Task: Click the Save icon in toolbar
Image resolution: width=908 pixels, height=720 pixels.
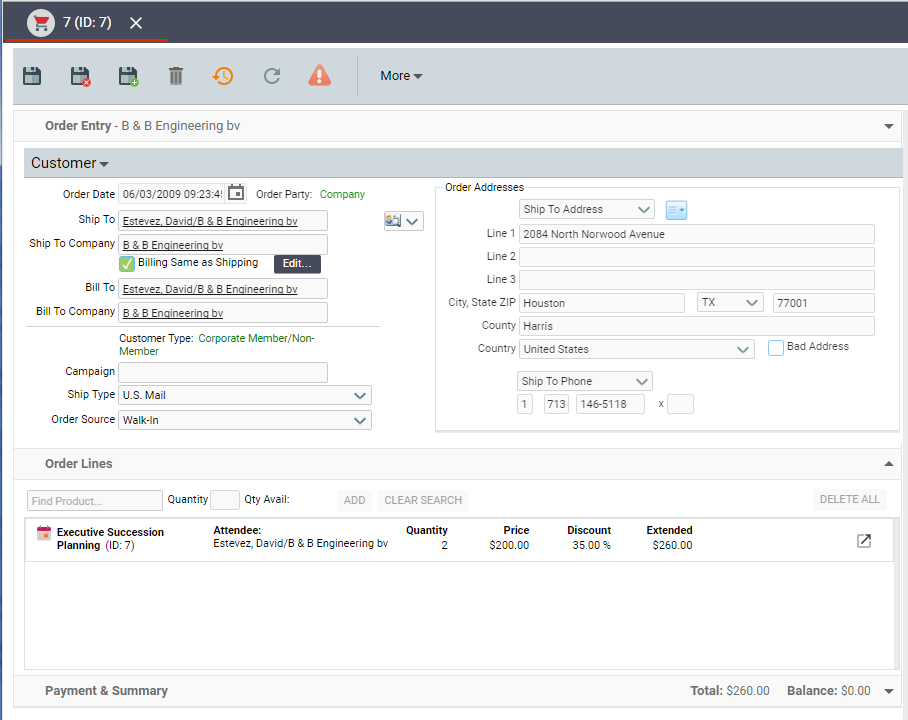Action: [x=32, y=76]
